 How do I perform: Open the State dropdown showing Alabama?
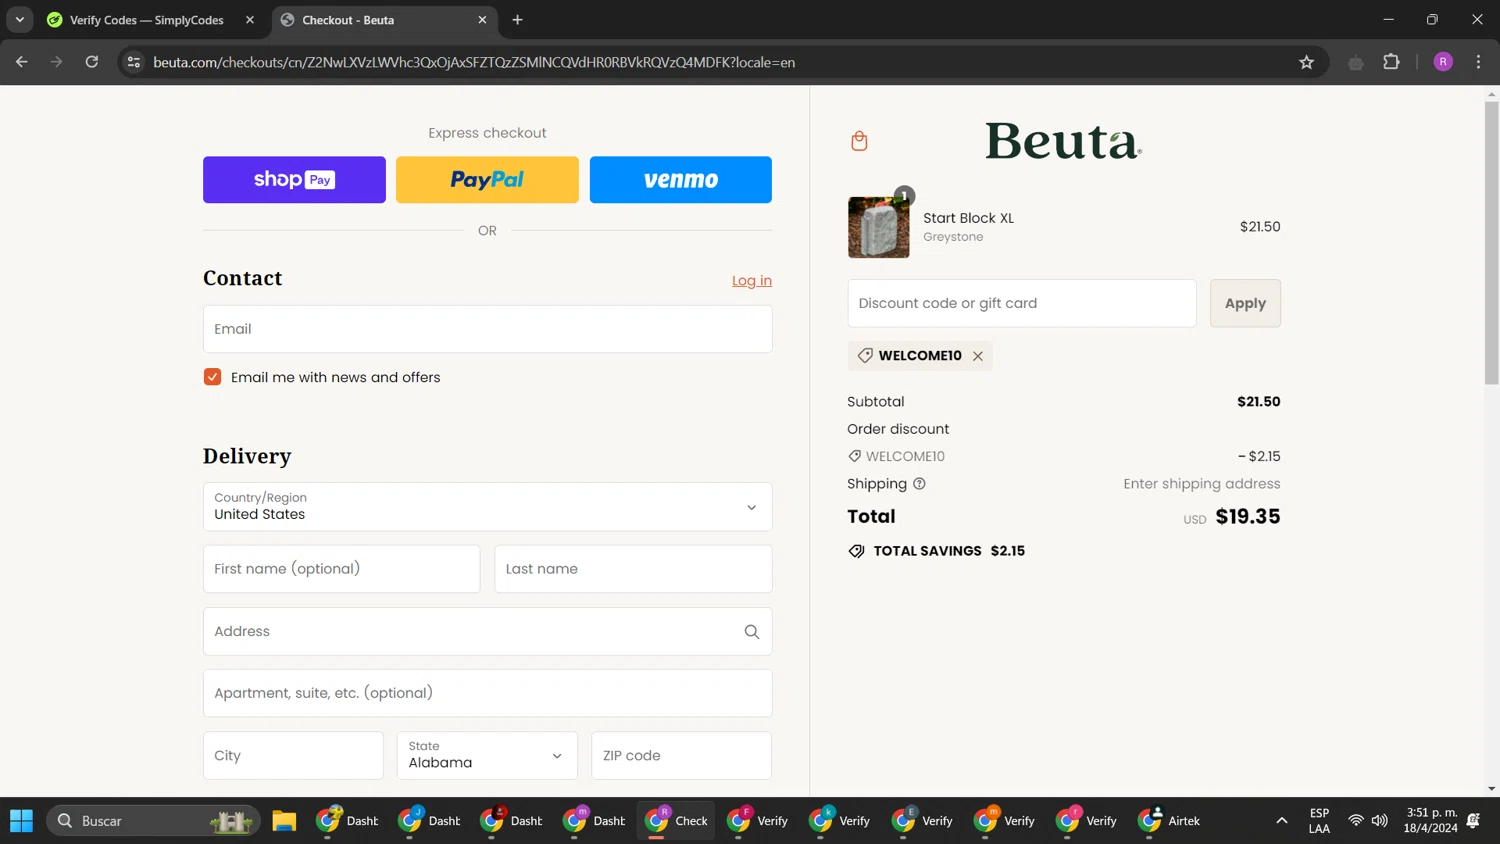[x=487, y=756]
